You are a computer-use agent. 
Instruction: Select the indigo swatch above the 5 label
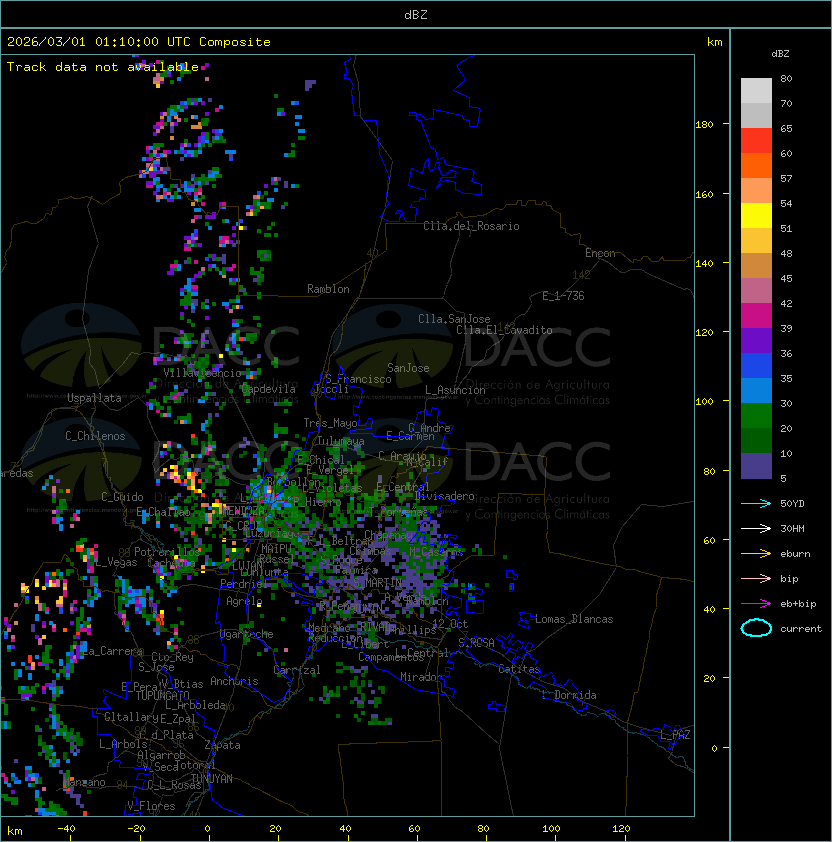pos(756,465)
